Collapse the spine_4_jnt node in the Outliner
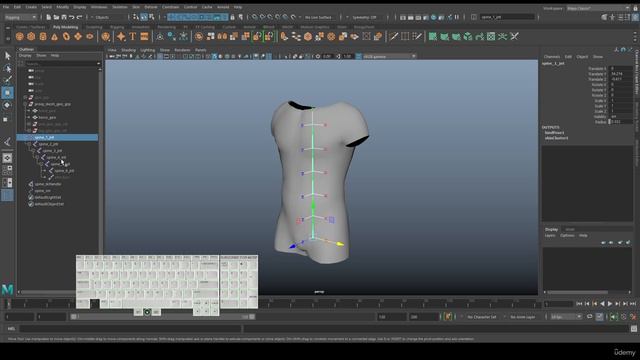Image resolution: width=640 pixels, height=360 pixels. pos(37,157)
